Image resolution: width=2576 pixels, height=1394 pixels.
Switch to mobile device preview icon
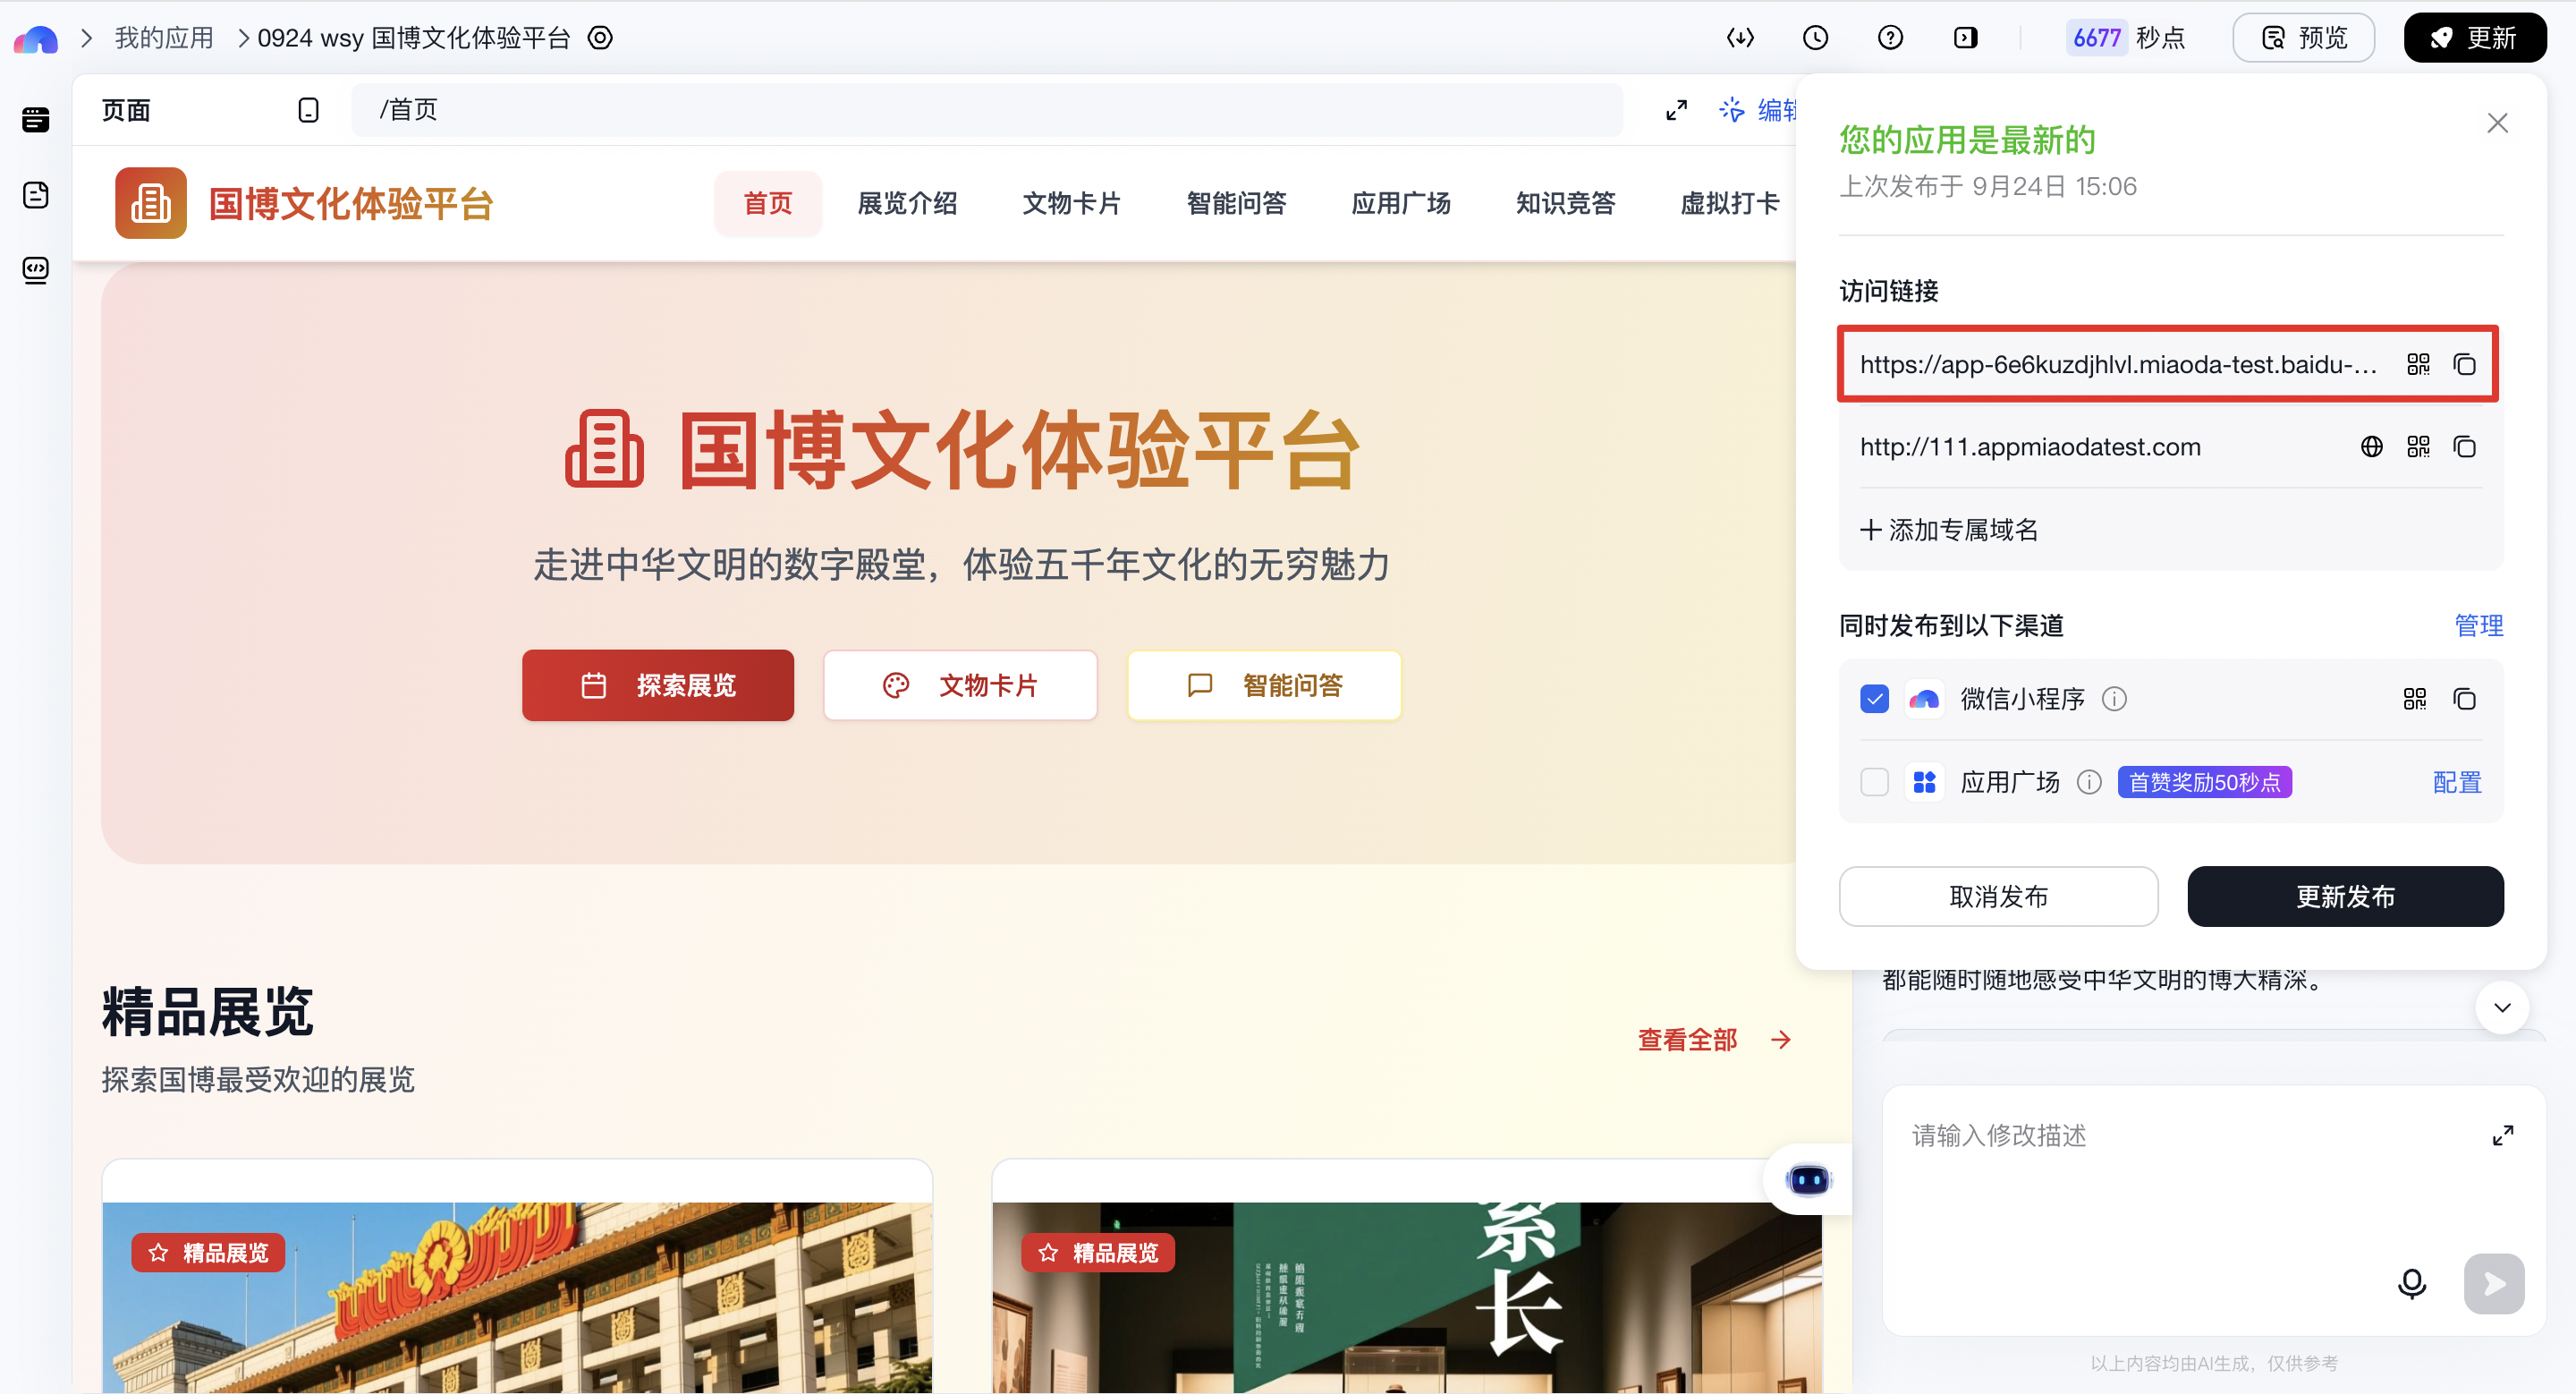coord(308,110)
